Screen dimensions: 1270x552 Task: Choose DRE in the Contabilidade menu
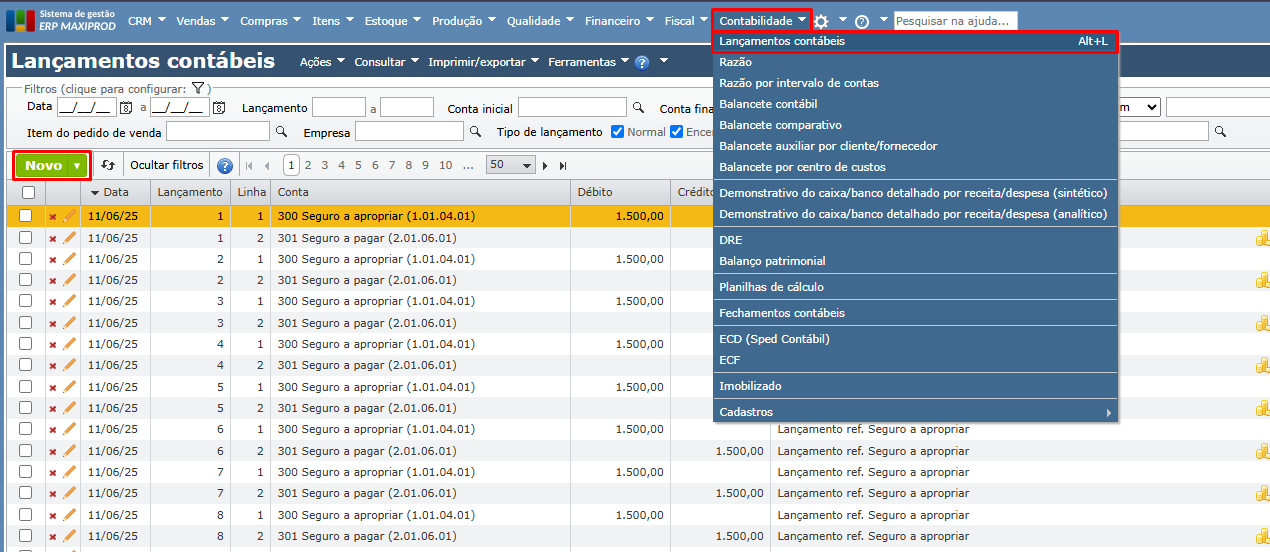click(731, 240)
